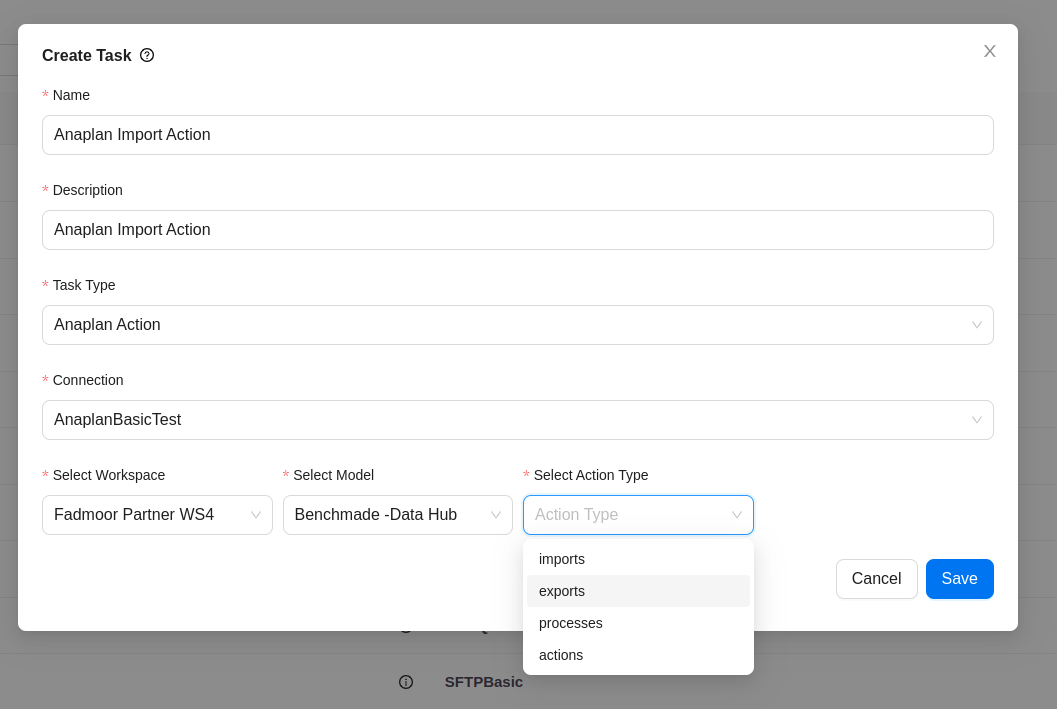The image size is (1057, 709).
Task: Click the Action Type combo box
Action: coord(638,515)
